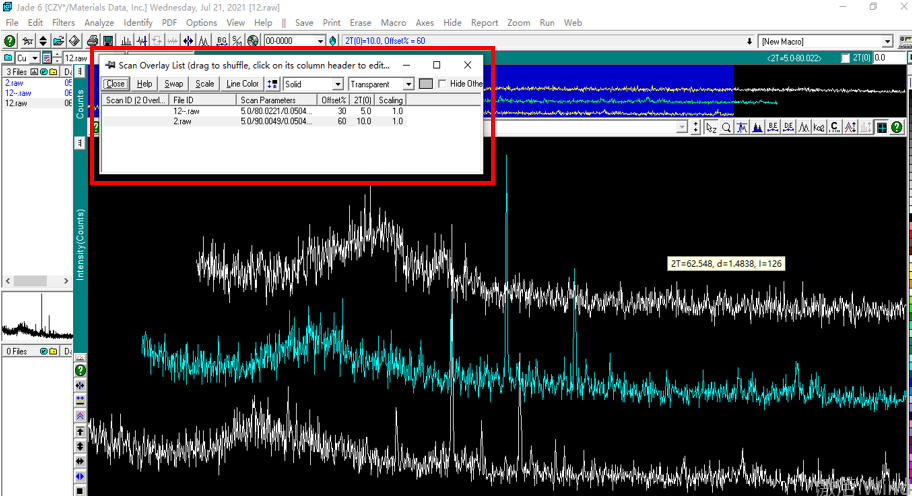Toggle the Hide Others checkbox
The image size is (912, 496).
443,84
